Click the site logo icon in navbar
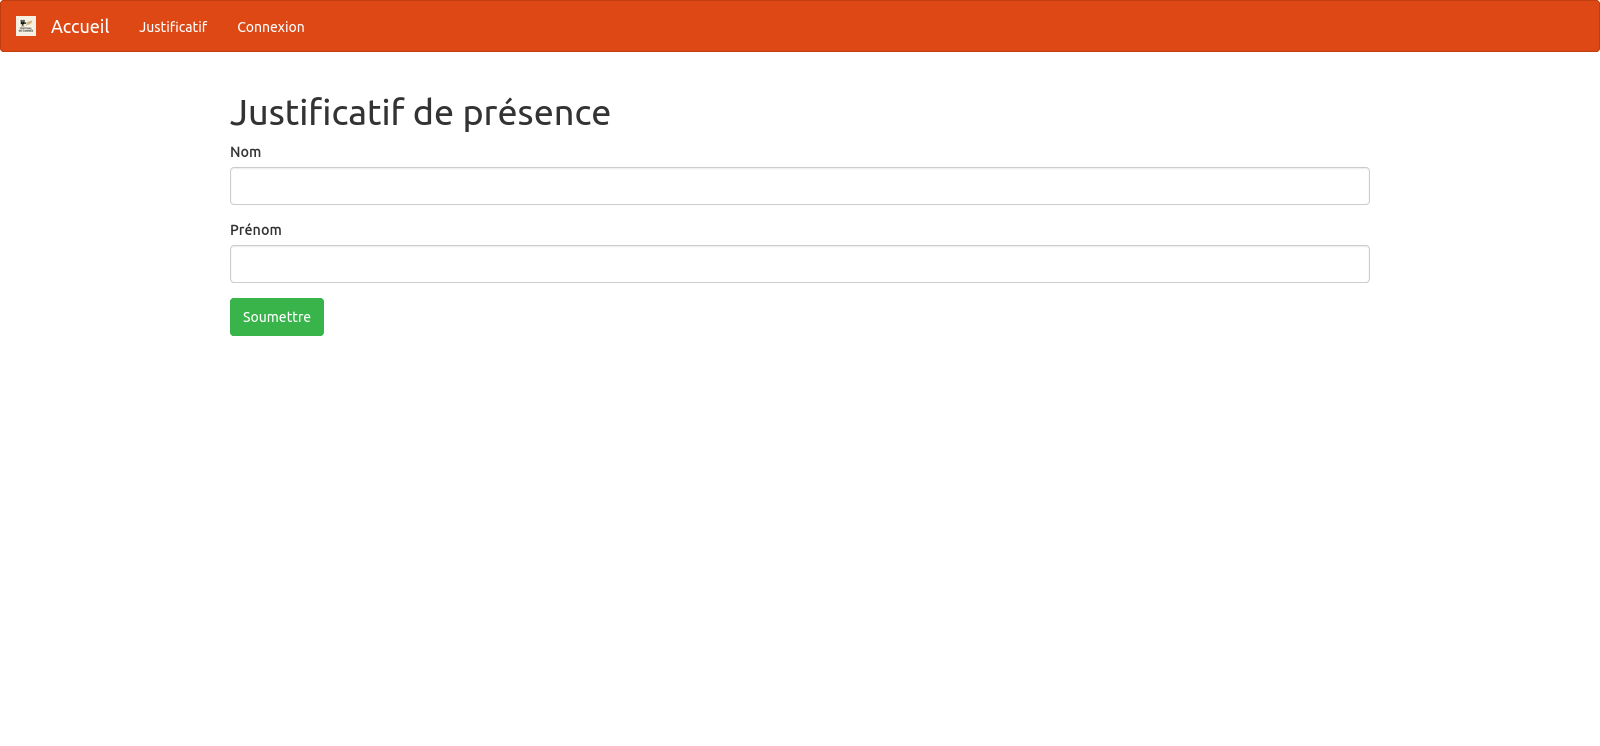 click(26, 26)
